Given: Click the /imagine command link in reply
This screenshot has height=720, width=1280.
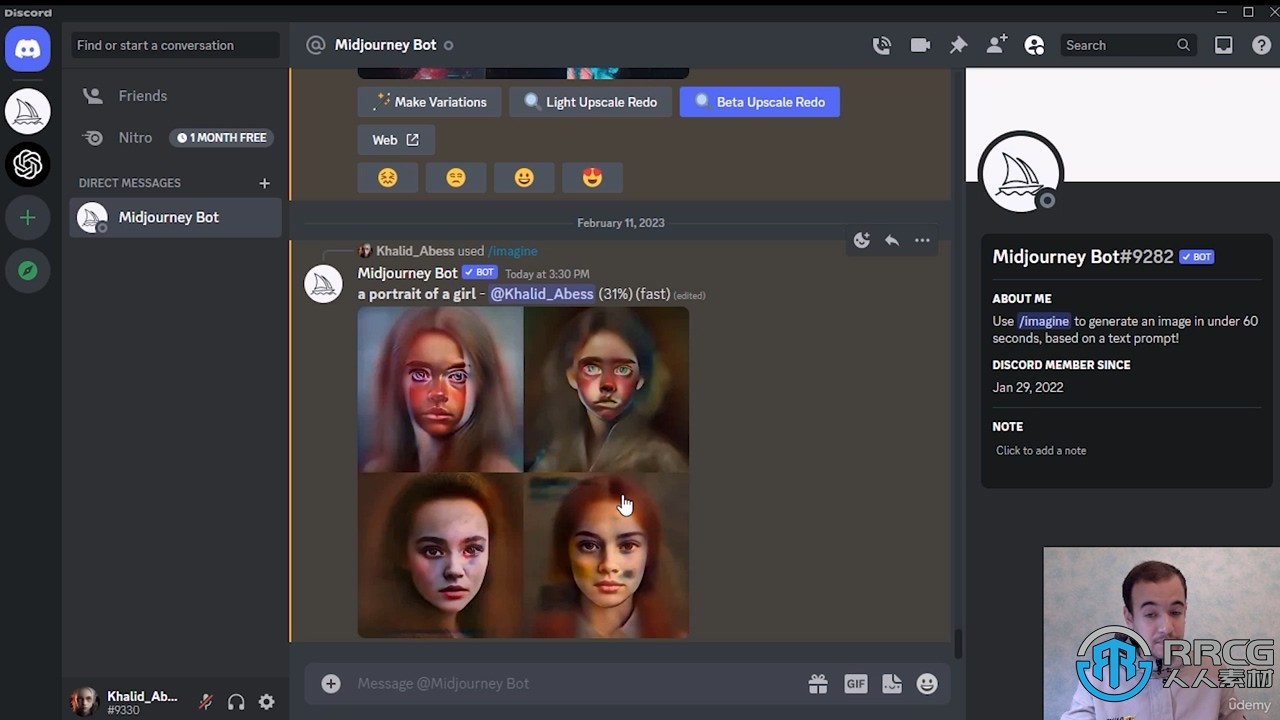Looking at the screenshot, I should click(x=513, y=251).
